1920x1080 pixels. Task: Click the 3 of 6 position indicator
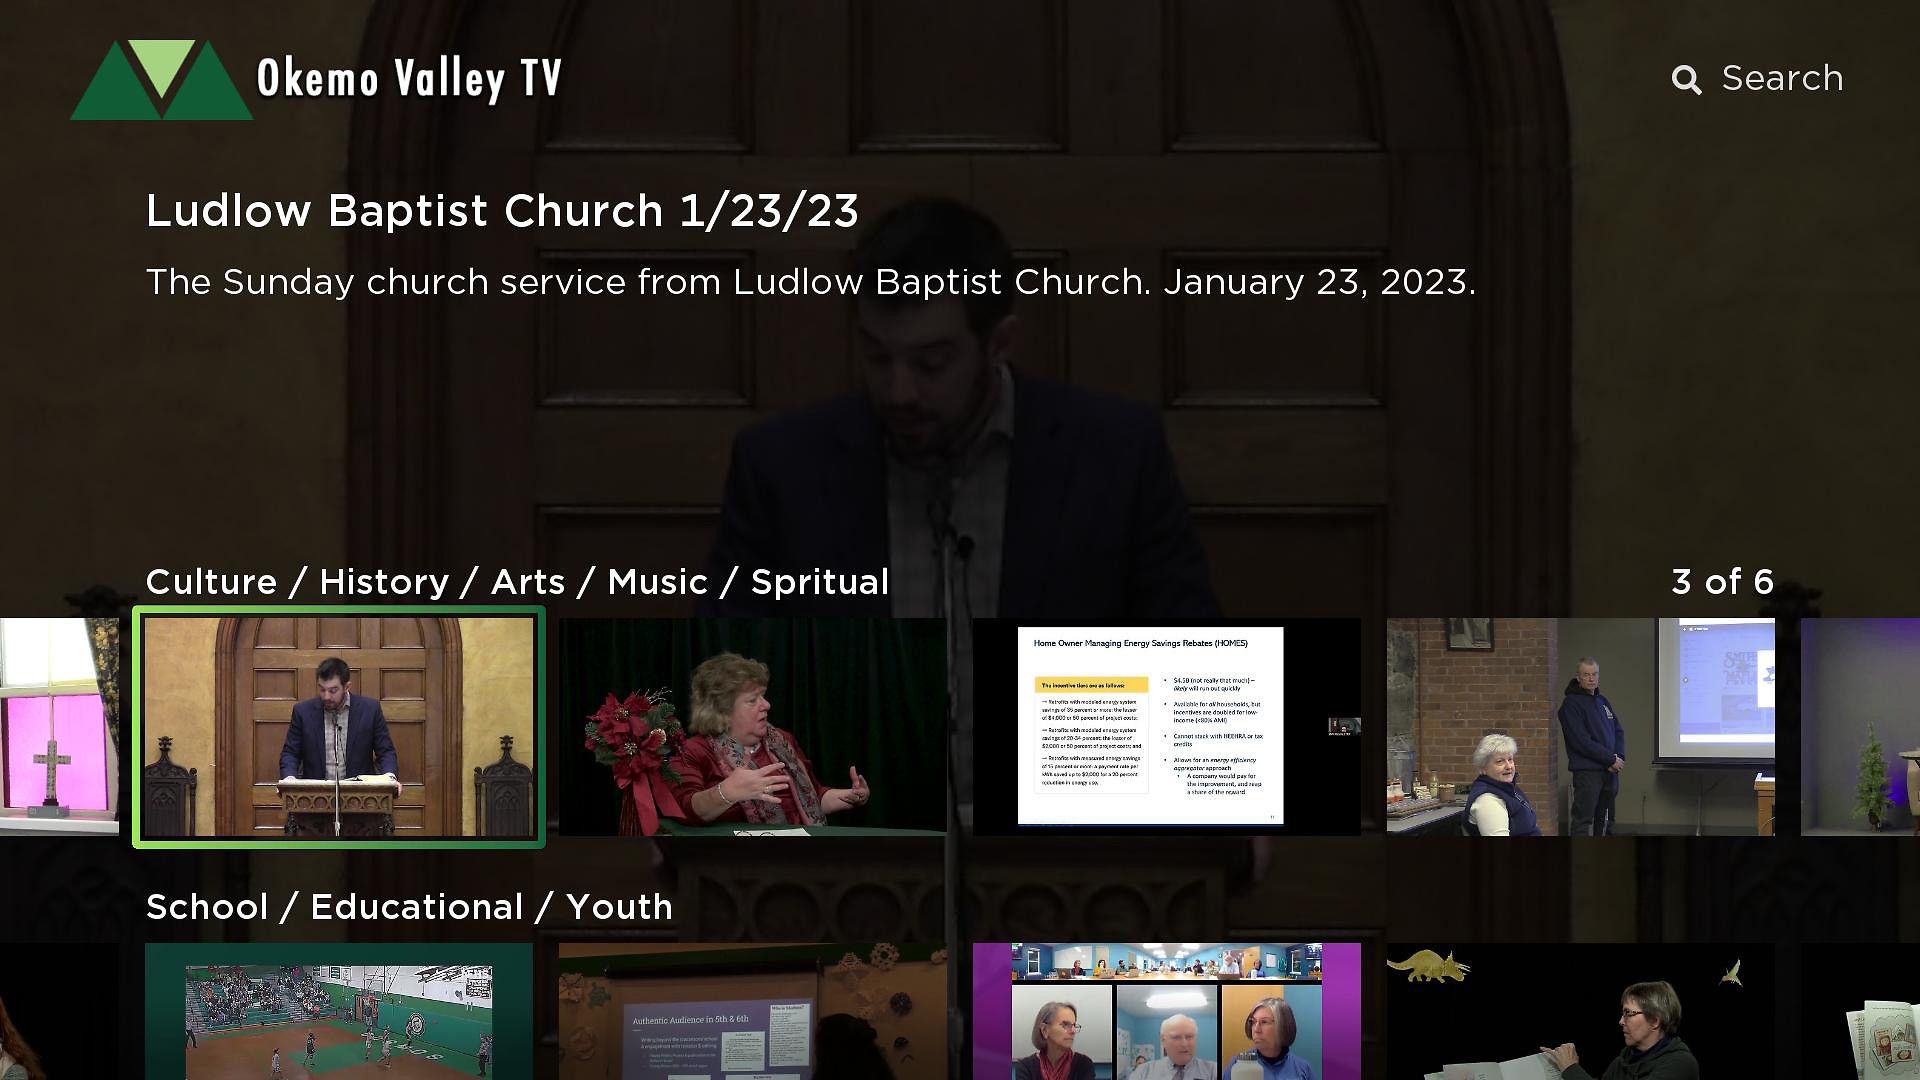[1722, 581]
